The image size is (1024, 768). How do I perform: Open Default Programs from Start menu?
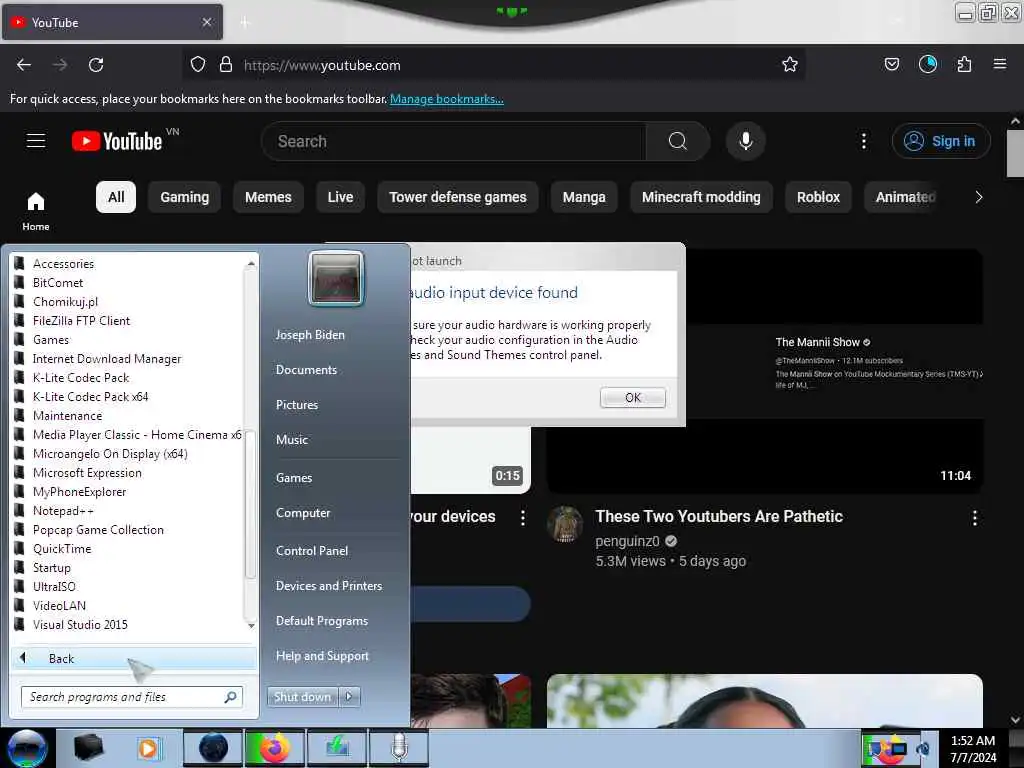(x=321, y=620)
